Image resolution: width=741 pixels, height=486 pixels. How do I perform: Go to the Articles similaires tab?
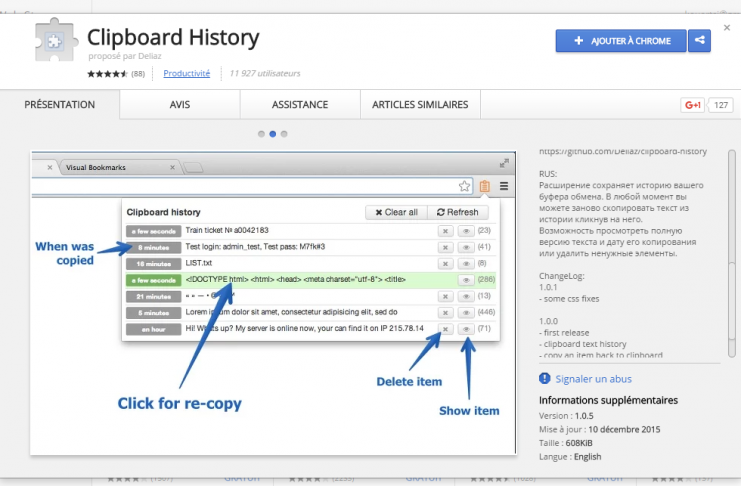pos(420,104)
